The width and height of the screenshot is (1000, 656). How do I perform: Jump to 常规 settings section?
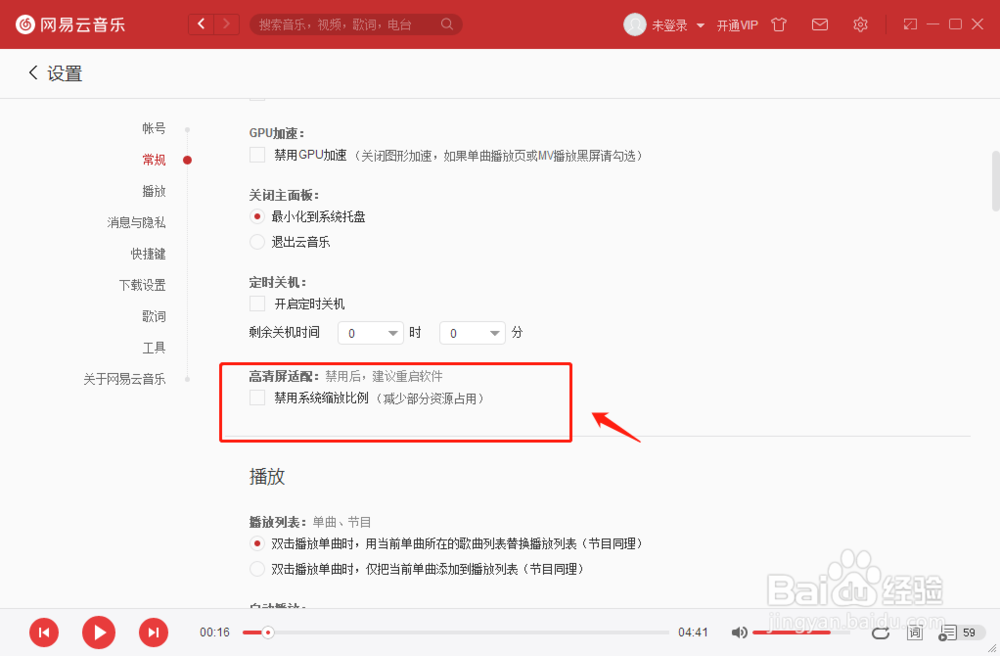(x=154, y=159)
